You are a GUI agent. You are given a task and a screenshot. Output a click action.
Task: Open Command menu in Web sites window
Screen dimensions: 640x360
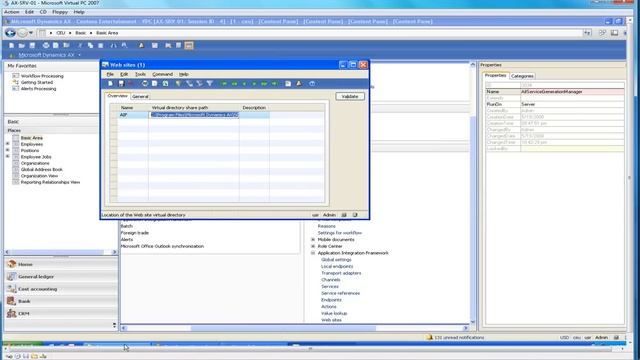[162, 74]
